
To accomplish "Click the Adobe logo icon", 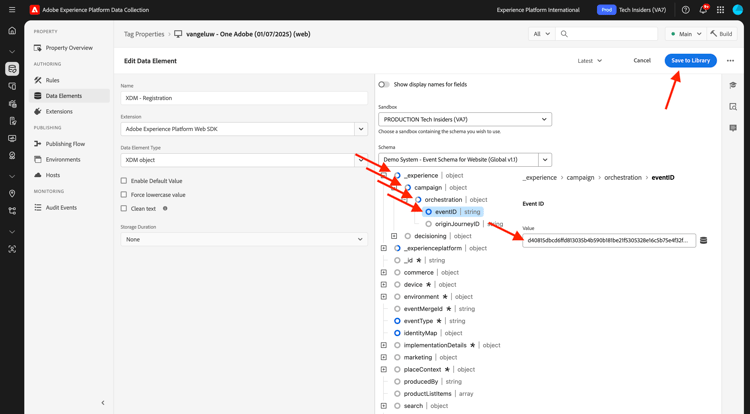I will click(34, 10).
